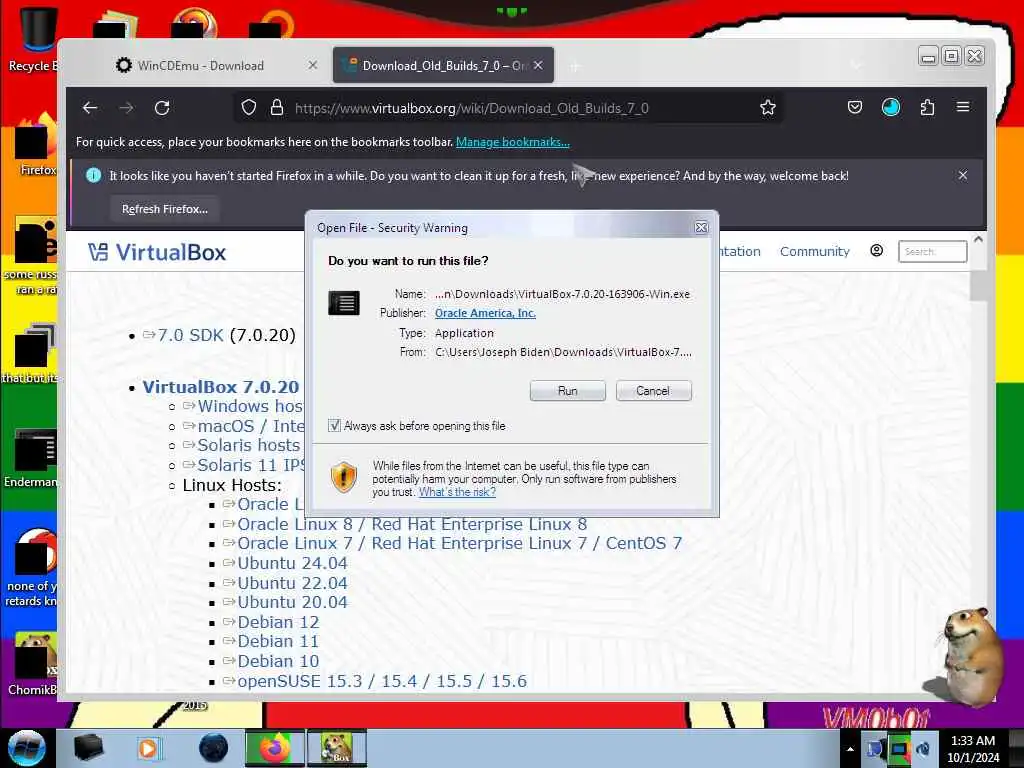The width and height of the screenshot is (1024, 768).
Task: Open the Manage bookmarks... link
Action: tap(513, 142)
